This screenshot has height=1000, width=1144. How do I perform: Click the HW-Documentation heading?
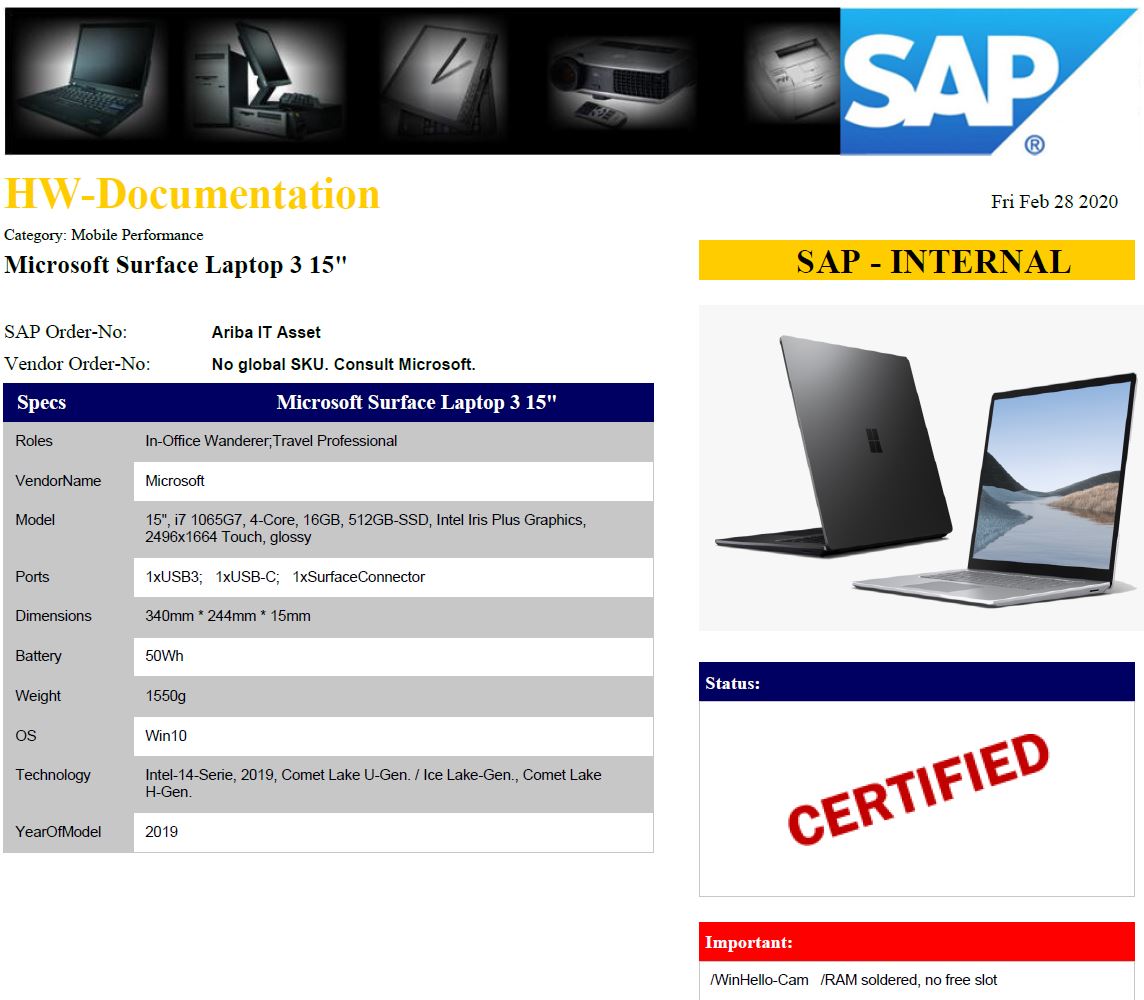(x=192, y=194)
